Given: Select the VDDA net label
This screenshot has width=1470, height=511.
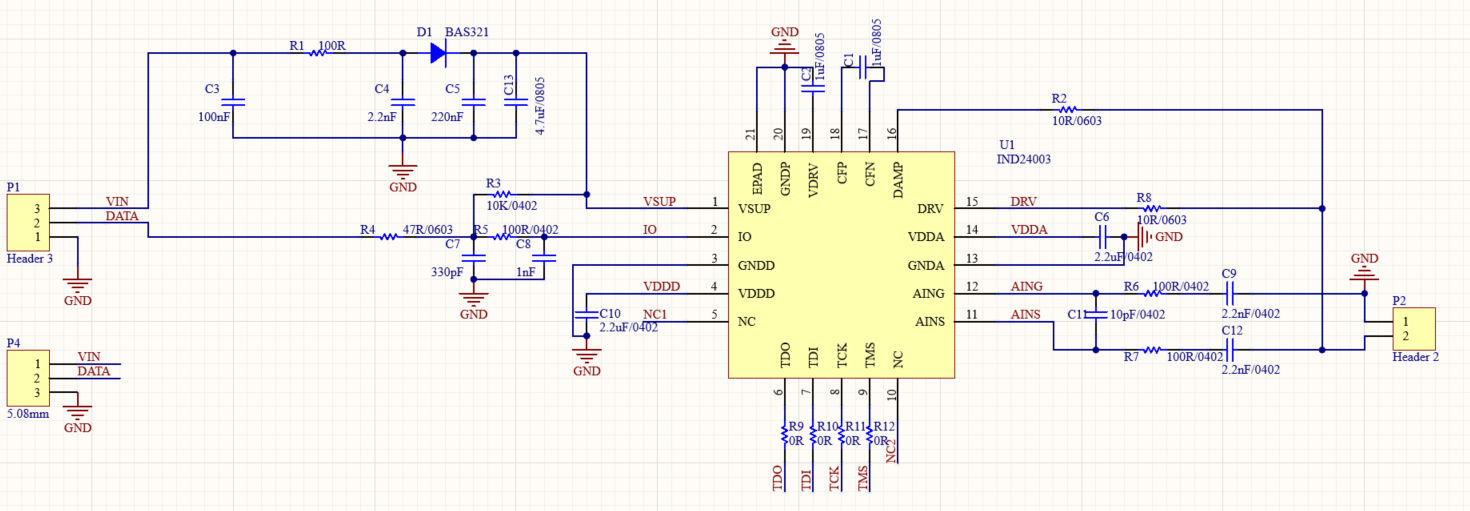Looking at the screenshot, I should pyautogui.click(x=1028, y=230).
